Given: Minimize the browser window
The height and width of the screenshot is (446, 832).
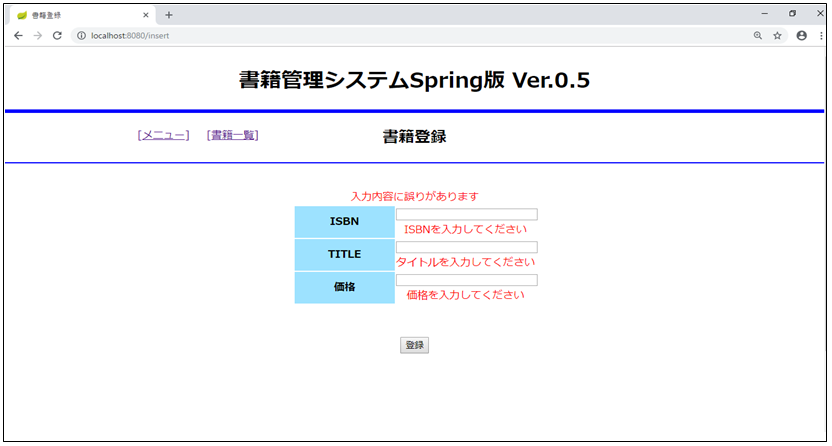Looking at the screenshot, I should tap(764, 14).
